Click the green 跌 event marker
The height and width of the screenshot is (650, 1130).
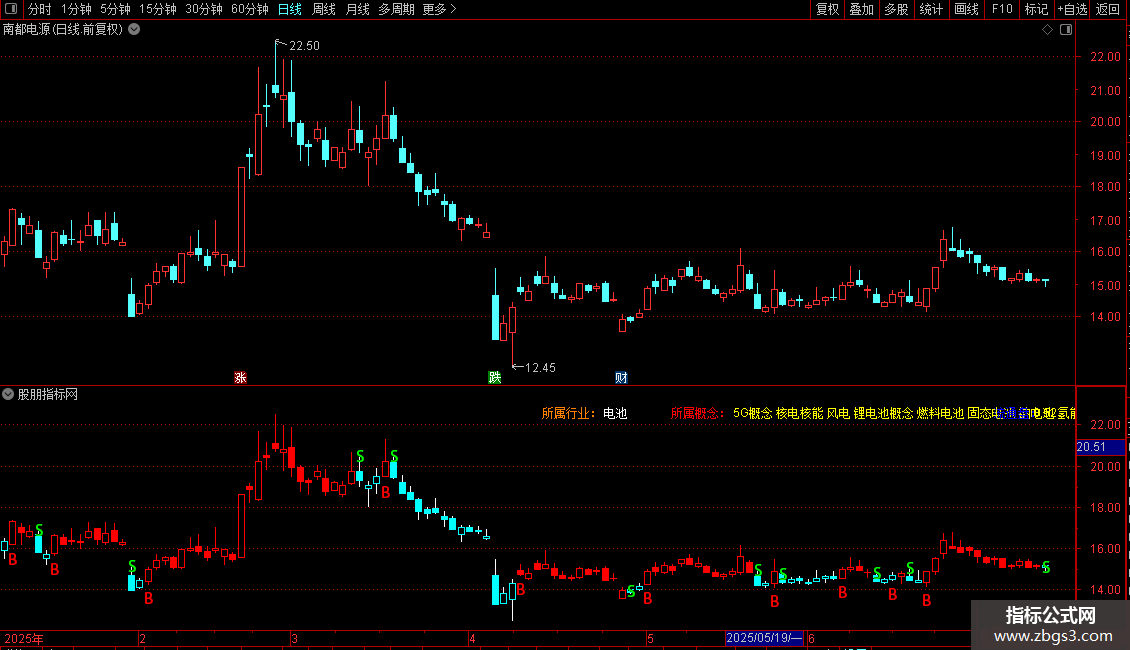[x=494, y=378]
